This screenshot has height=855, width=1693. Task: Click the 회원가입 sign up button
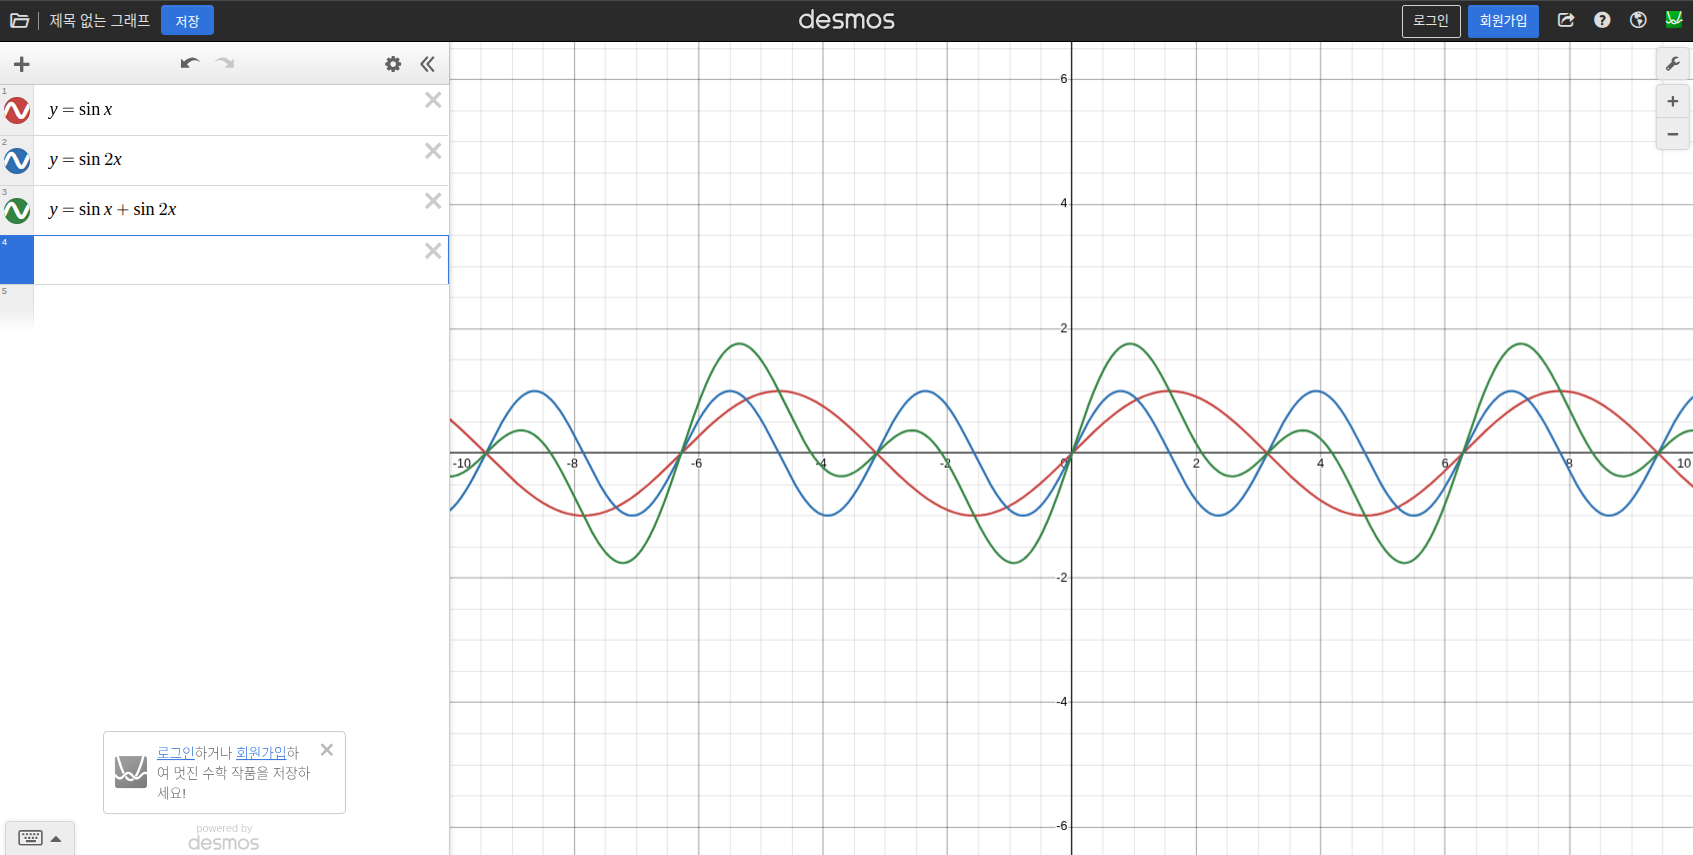[1503, 20]
